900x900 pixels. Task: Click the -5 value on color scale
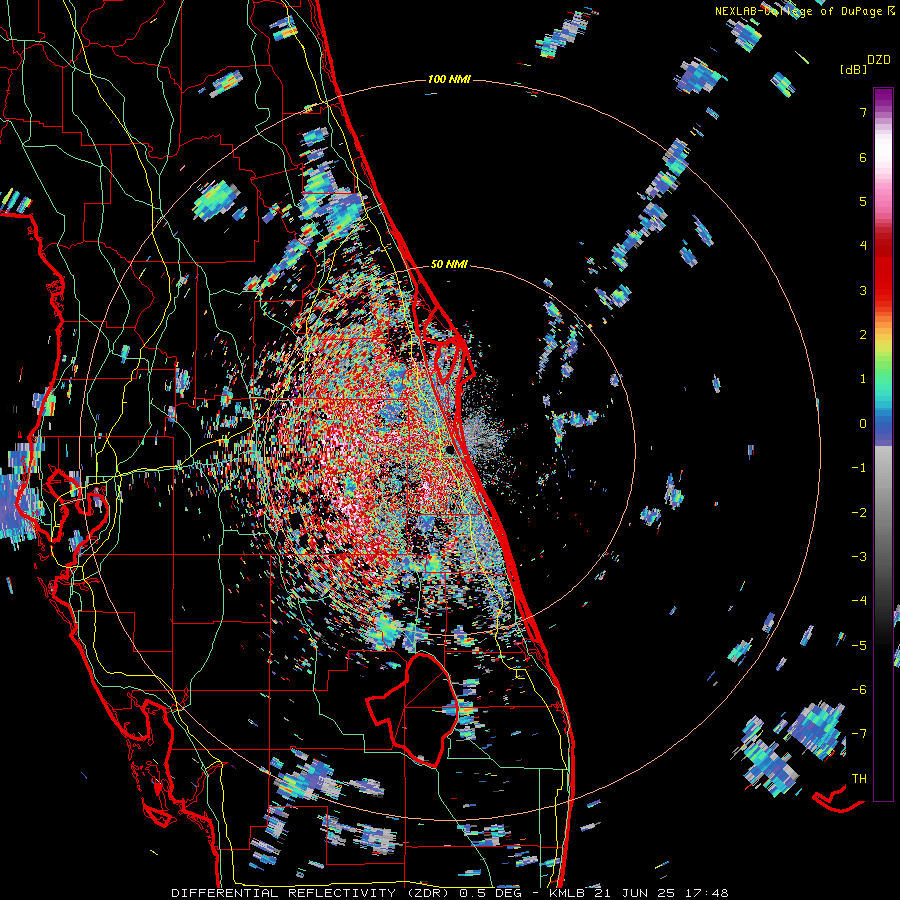point(859,646)
